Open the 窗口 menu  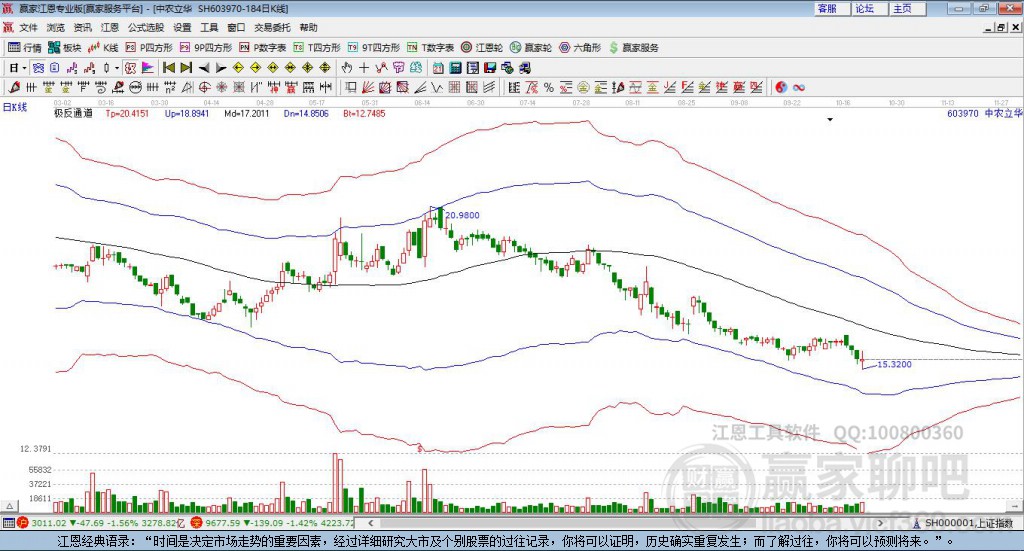pos(236,27)
